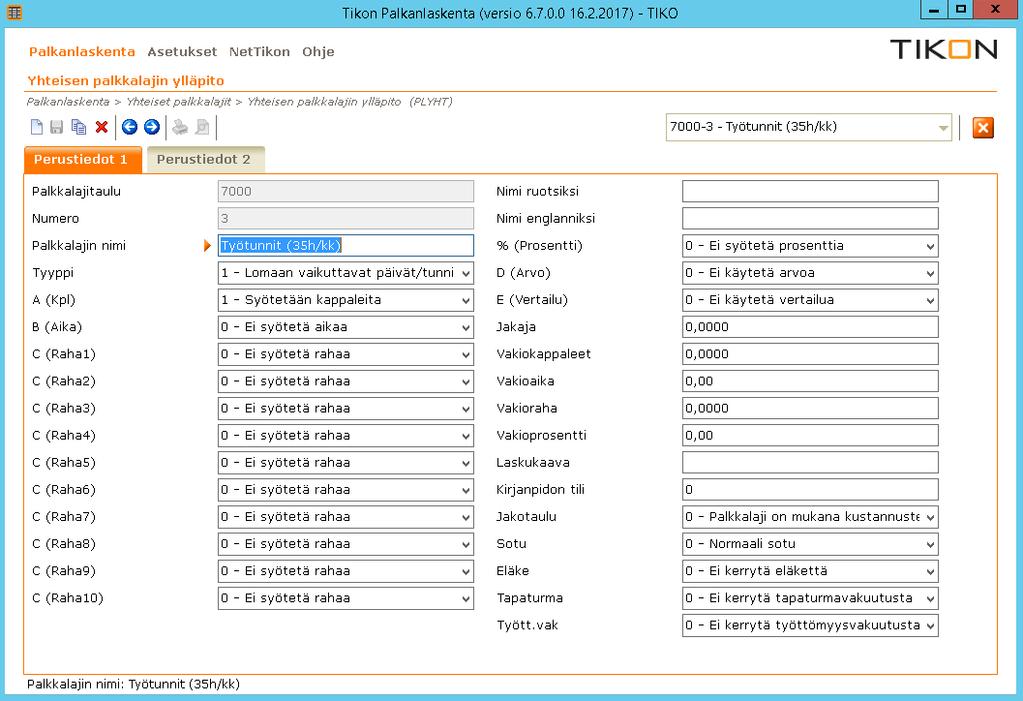Viewport: 1023px width, 701px height.
Task: Close the form with orange X button
Action: [x=983, y=127]
